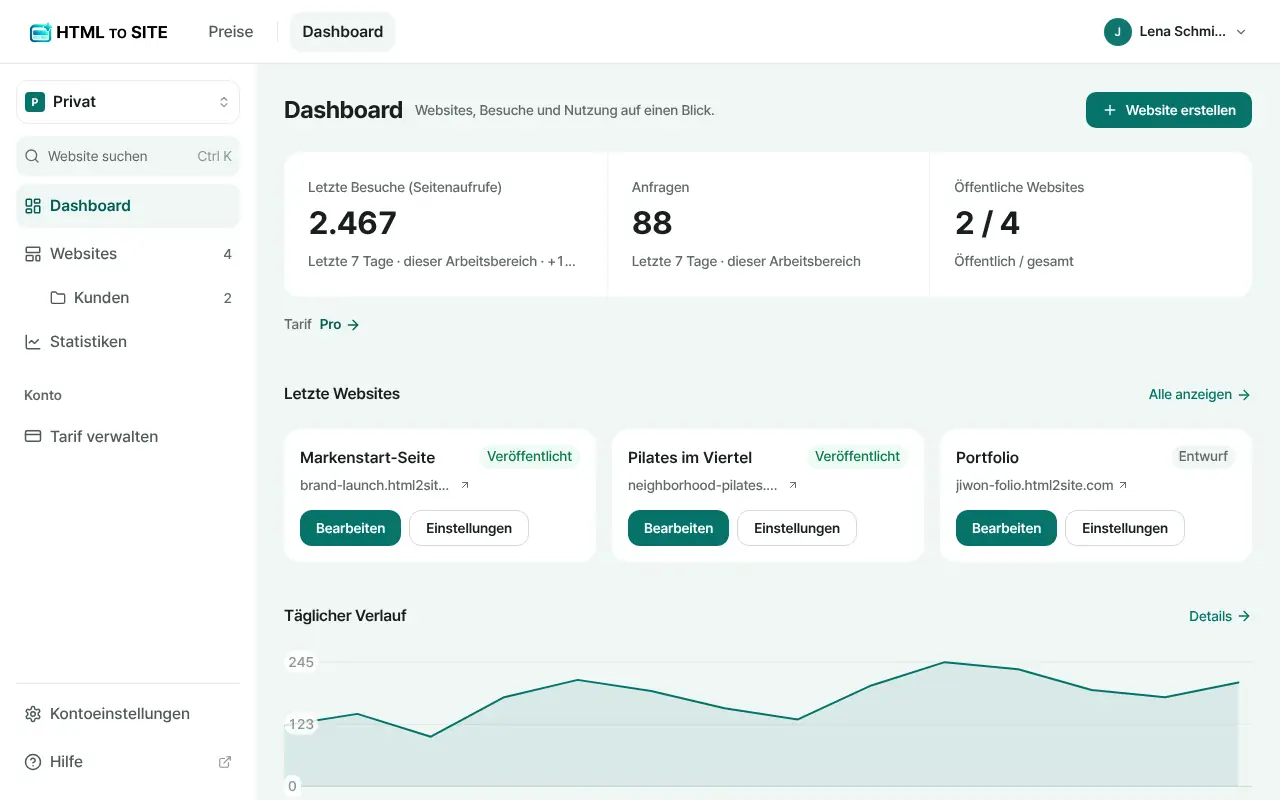The image size is (1280, 800).
Task: Open the jiwon-folio.html2site.com external link icon
Action: click(x=1123, y=485)
